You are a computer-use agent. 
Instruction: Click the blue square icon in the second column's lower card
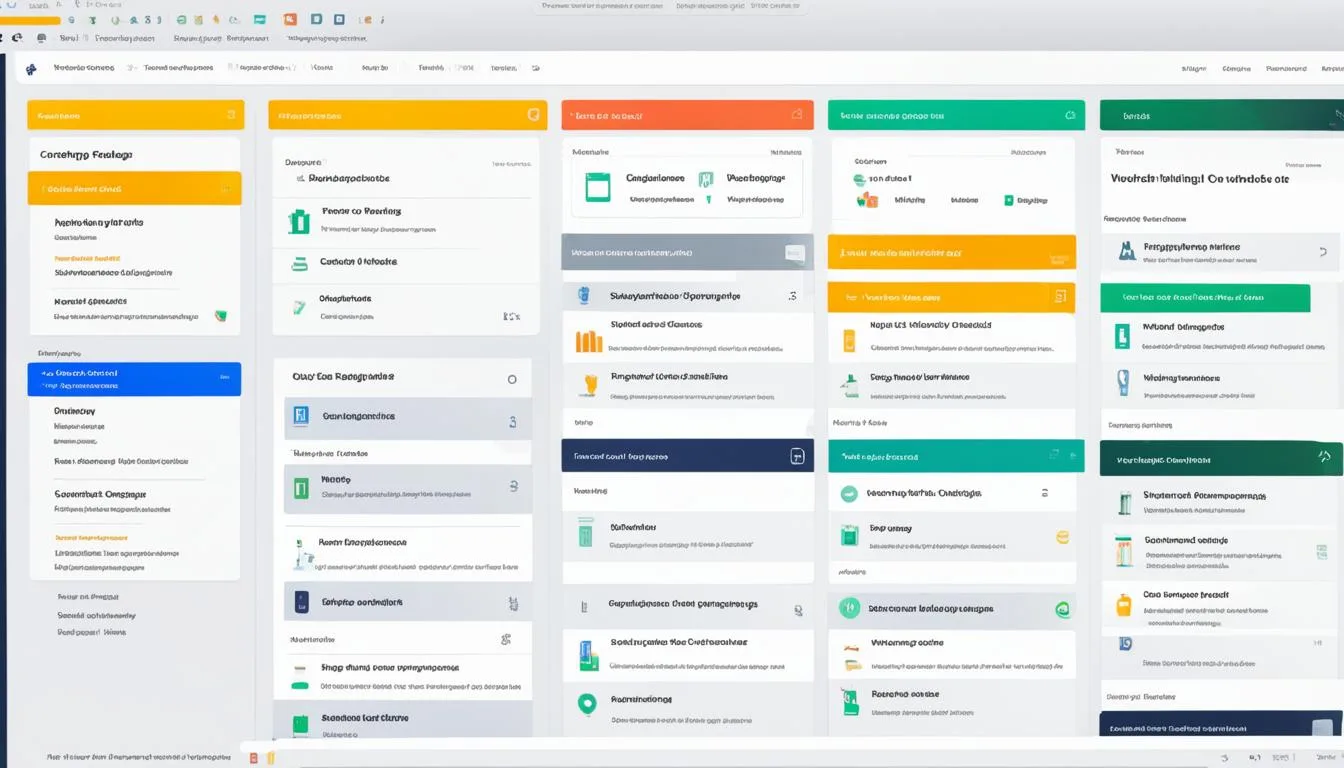coord(301,416)
